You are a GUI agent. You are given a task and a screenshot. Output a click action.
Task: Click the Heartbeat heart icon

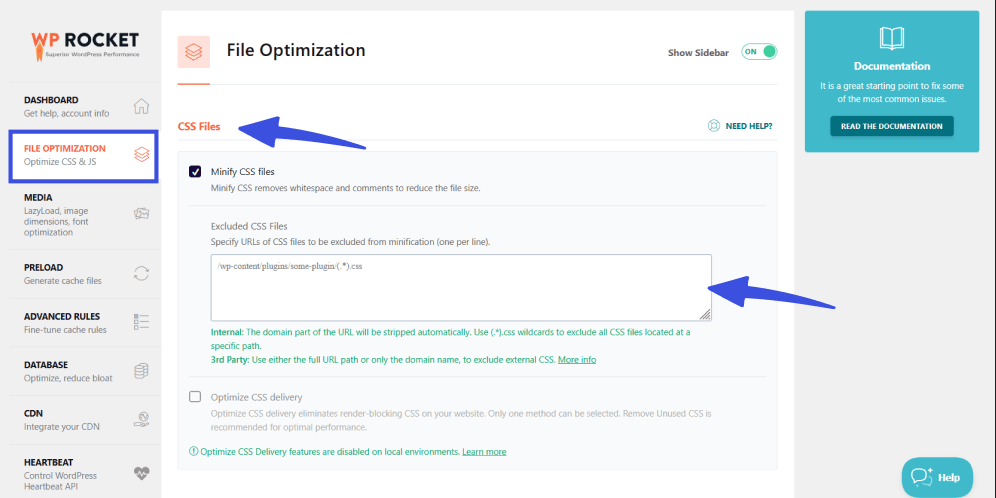click(x=141, y=473)
